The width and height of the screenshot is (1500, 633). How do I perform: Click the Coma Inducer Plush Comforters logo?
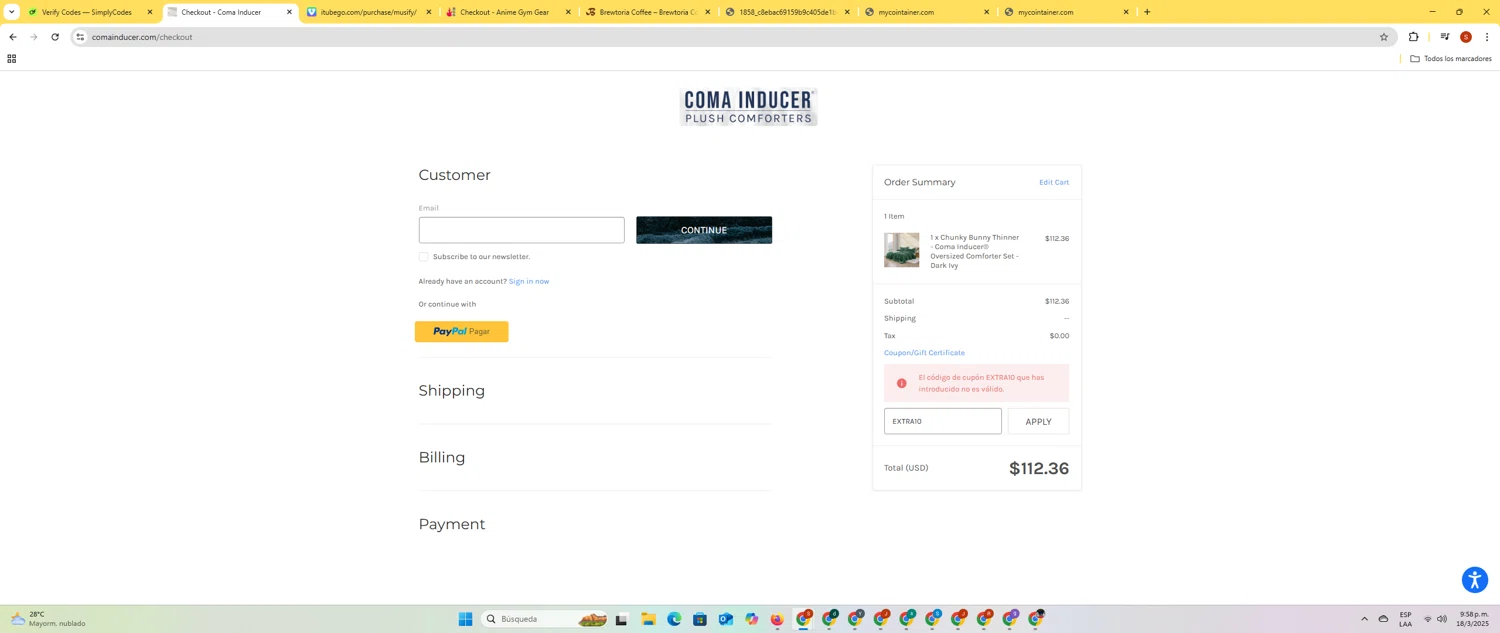click(748, 107)
